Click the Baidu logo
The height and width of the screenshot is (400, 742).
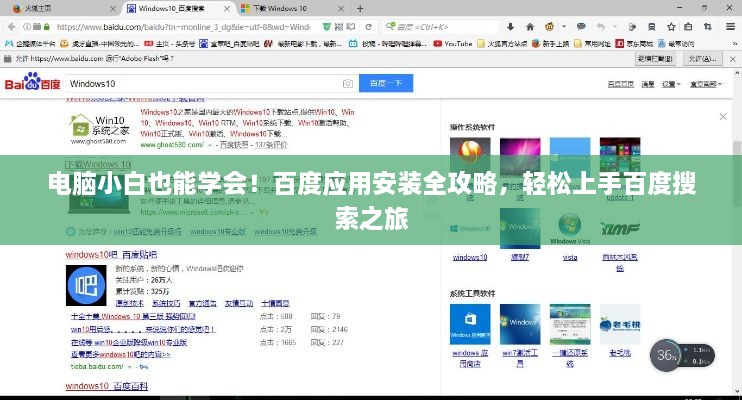pyautogui.click(x=33, y=82)
